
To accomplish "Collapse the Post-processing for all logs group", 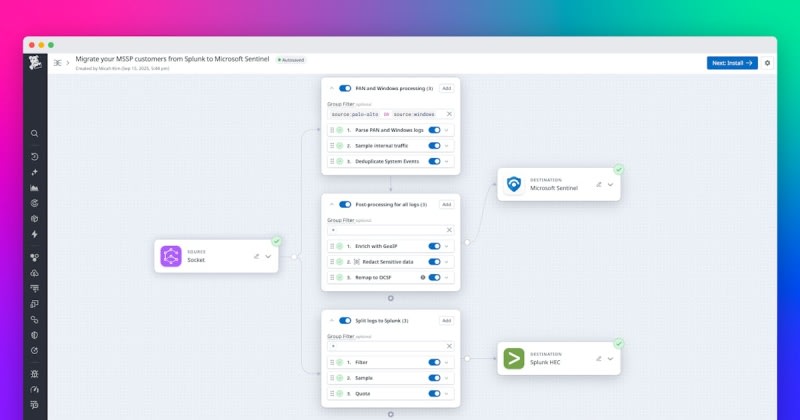I will [x=331, y=204].
